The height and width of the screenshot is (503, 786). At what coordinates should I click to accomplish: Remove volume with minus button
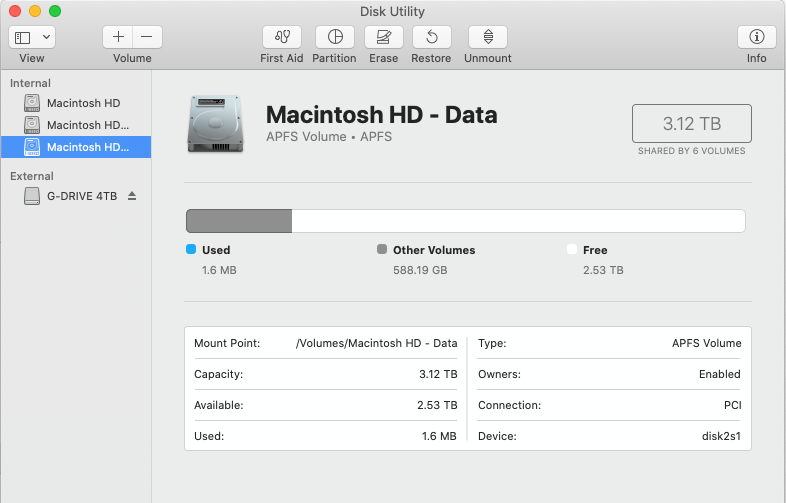[x=147, y=37]
